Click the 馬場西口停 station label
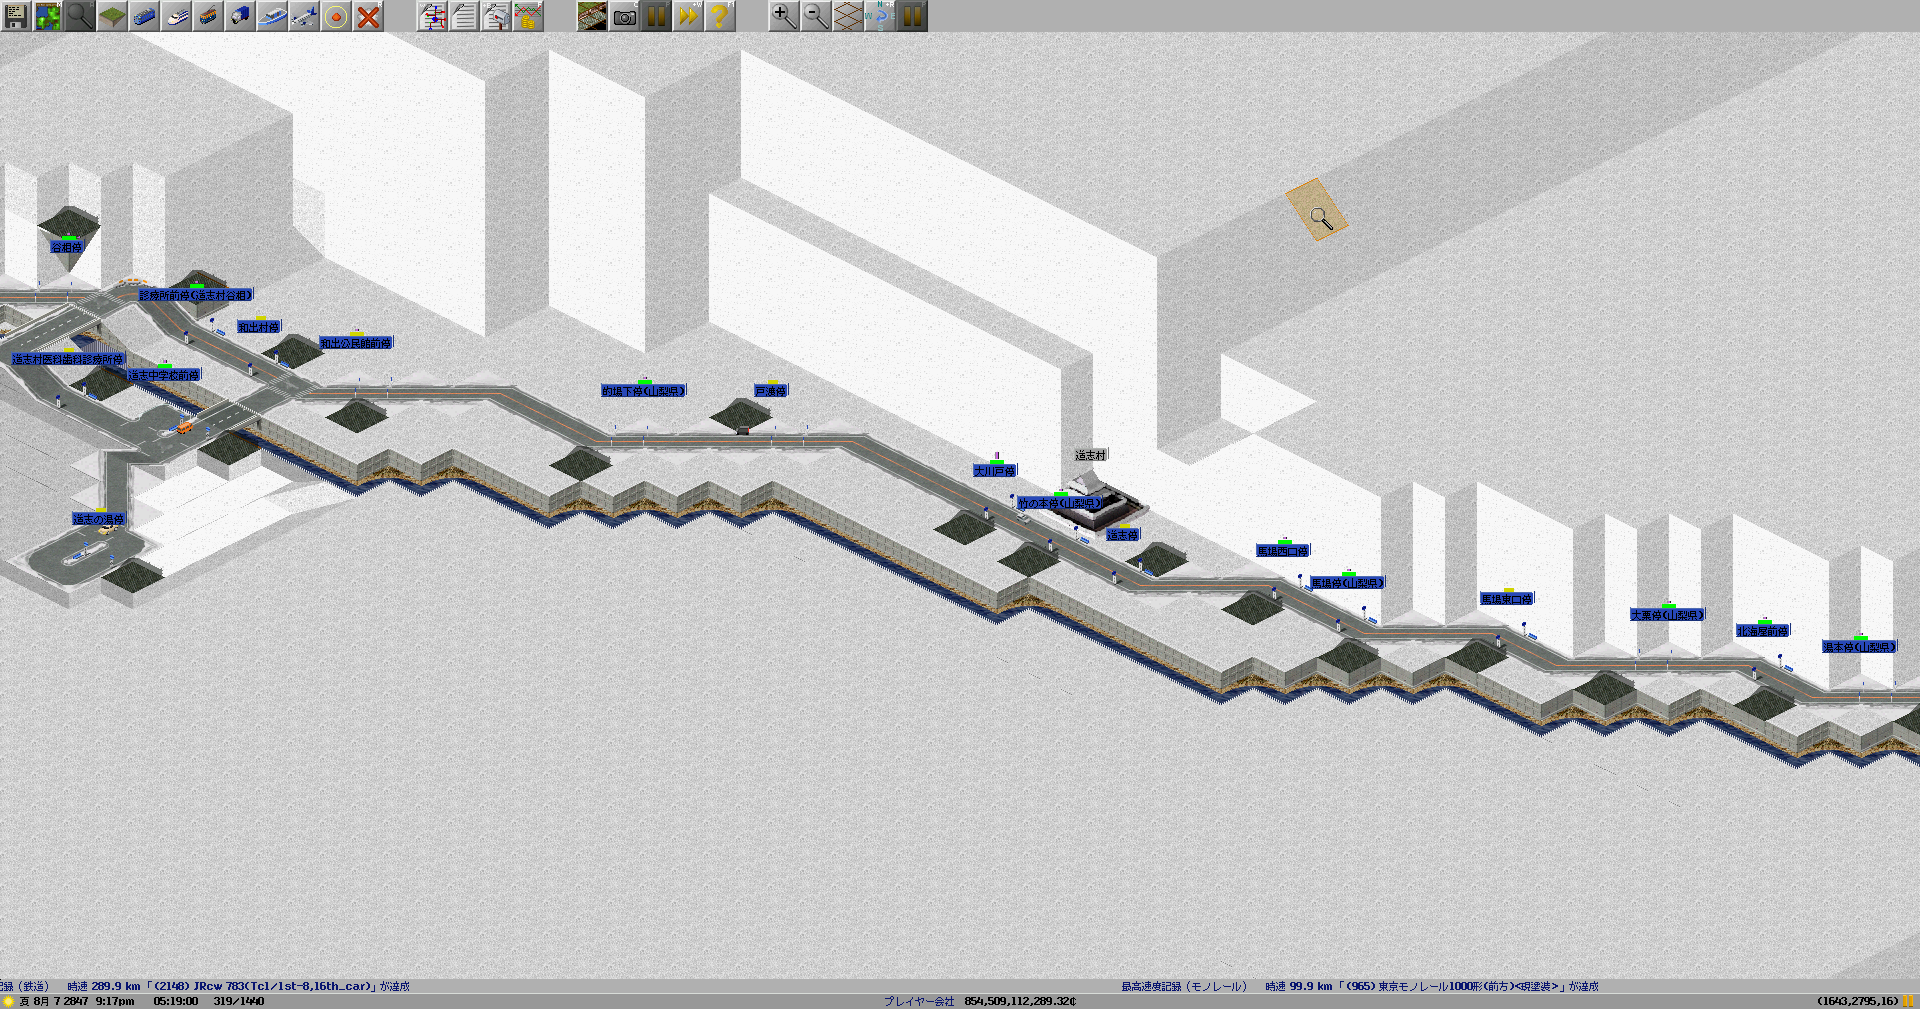 point(1282,551)
